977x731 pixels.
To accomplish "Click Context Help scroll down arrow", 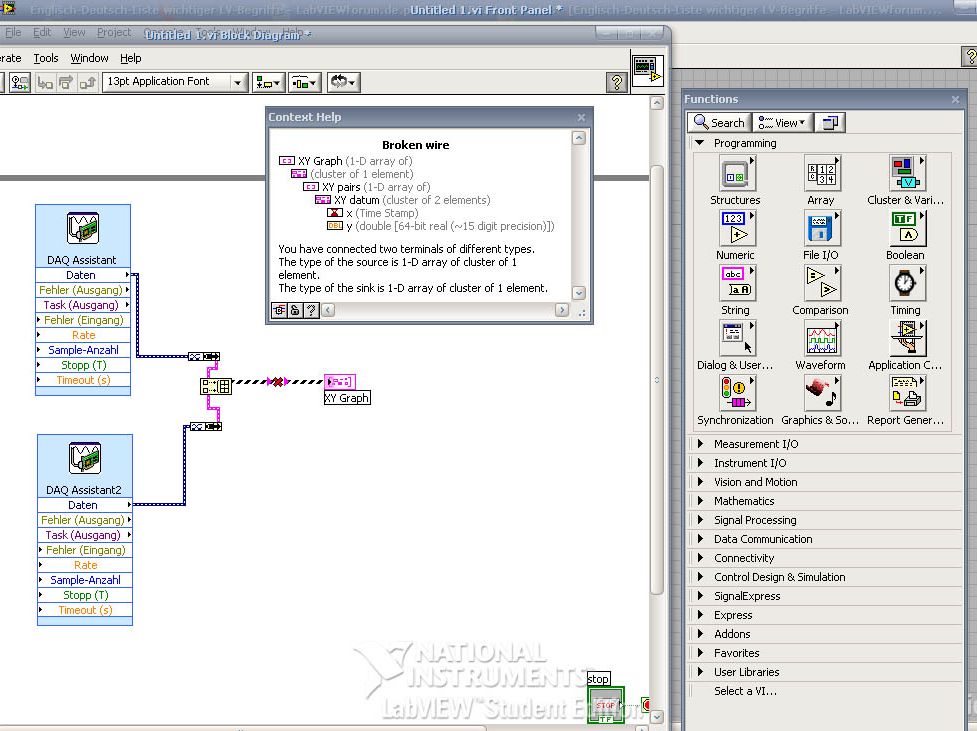I will [579, 293].
